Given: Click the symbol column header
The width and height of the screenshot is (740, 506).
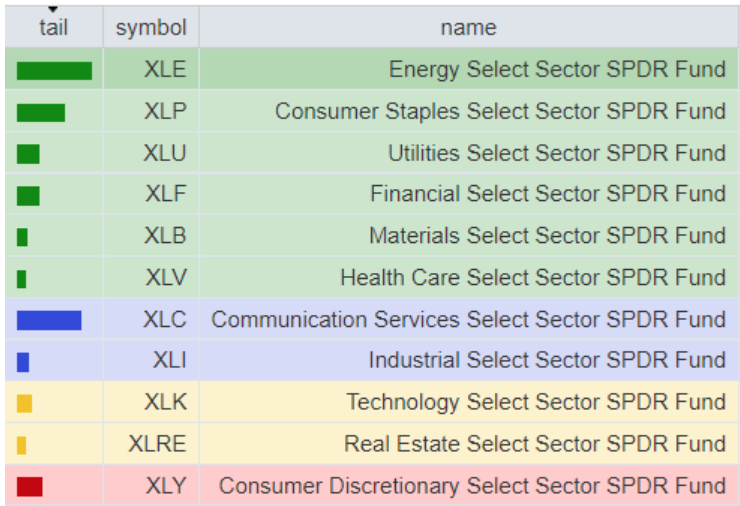Looking at the screenshot, I should pos(151,27).
